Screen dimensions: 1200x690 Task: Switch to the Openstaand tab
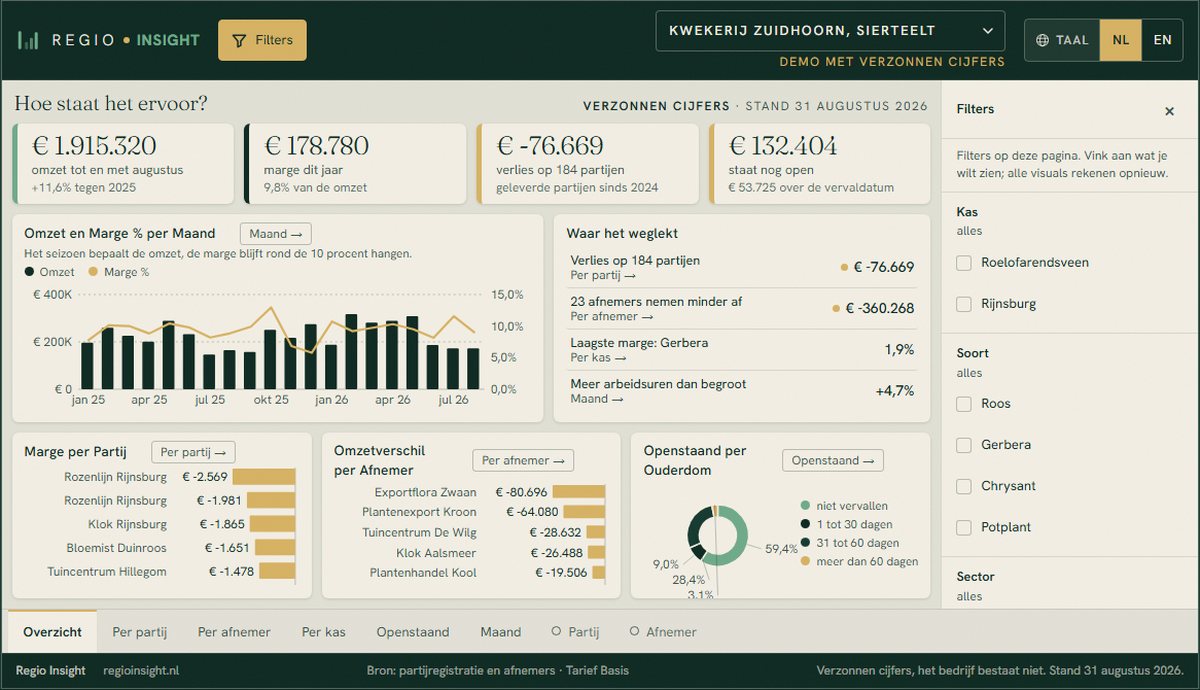click(413, 632)
